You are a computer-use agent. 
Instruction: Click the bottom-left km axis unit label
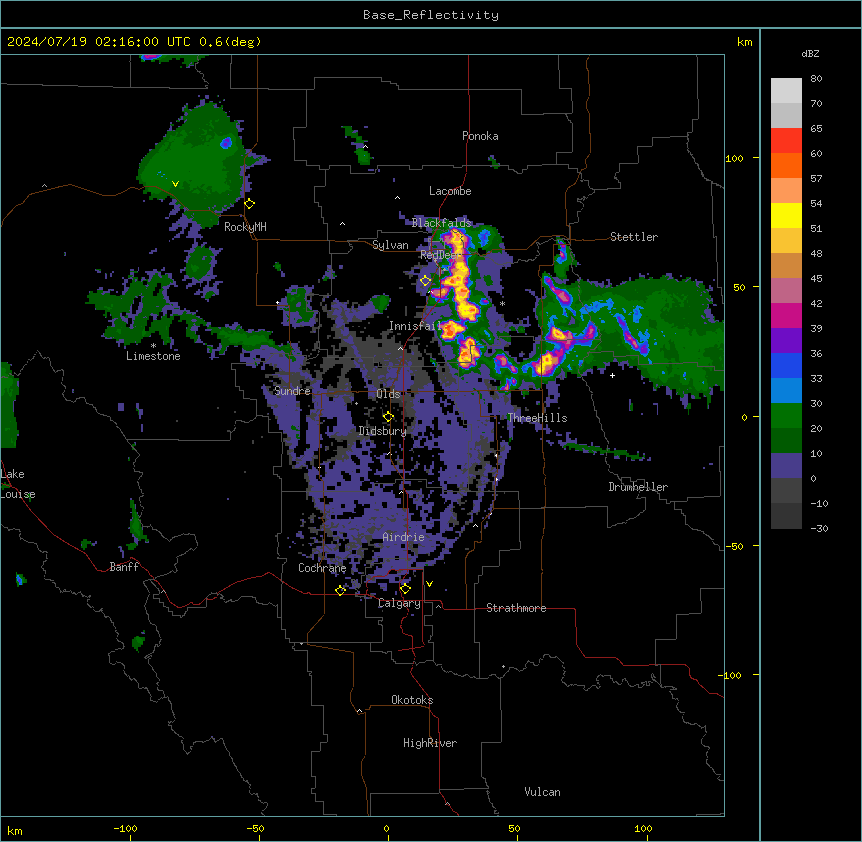tap(15, 830)
